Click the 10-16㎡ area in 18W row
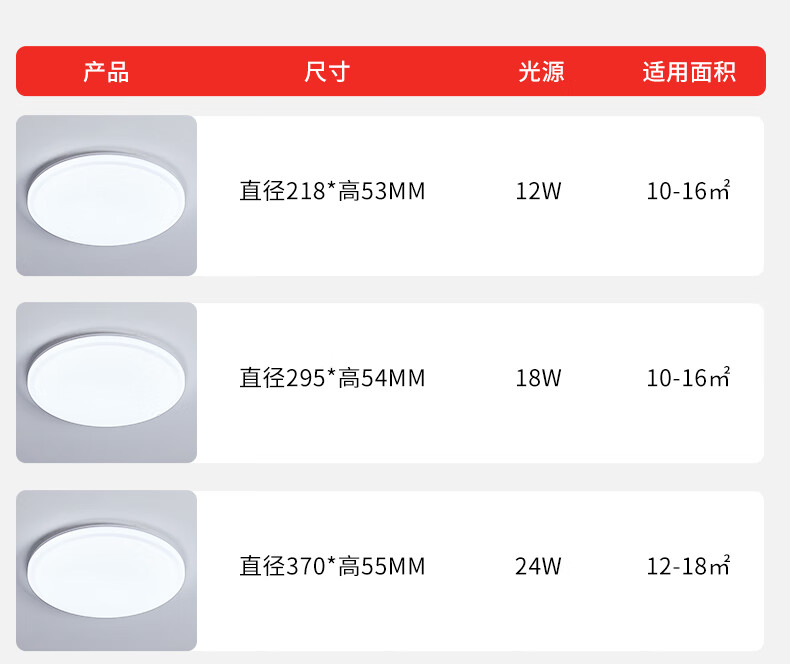The image size is (790, 664). [688, 378]
